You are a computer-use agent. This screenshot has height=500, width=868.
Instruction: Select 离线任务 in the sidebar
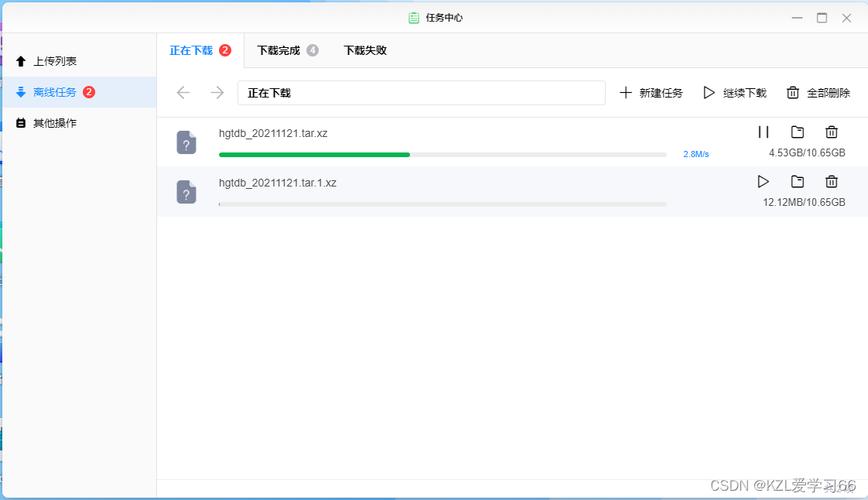[79, 92]
